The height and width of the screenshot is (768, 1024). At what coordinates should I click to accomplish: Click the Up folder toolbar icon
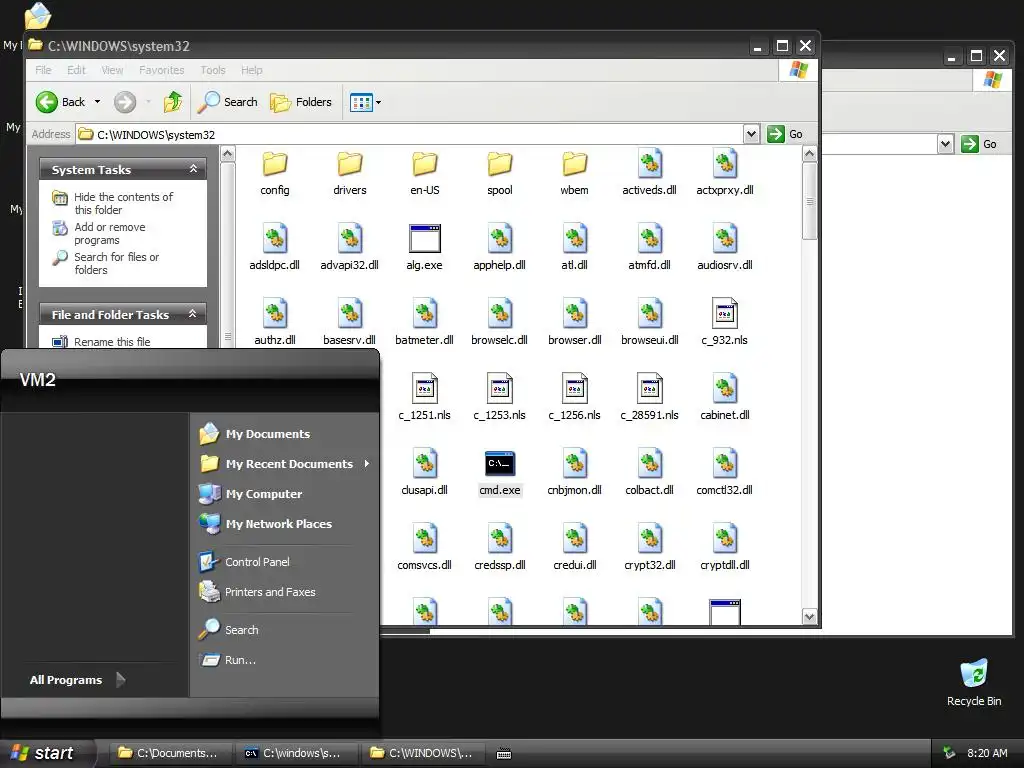tap(173, 102)
